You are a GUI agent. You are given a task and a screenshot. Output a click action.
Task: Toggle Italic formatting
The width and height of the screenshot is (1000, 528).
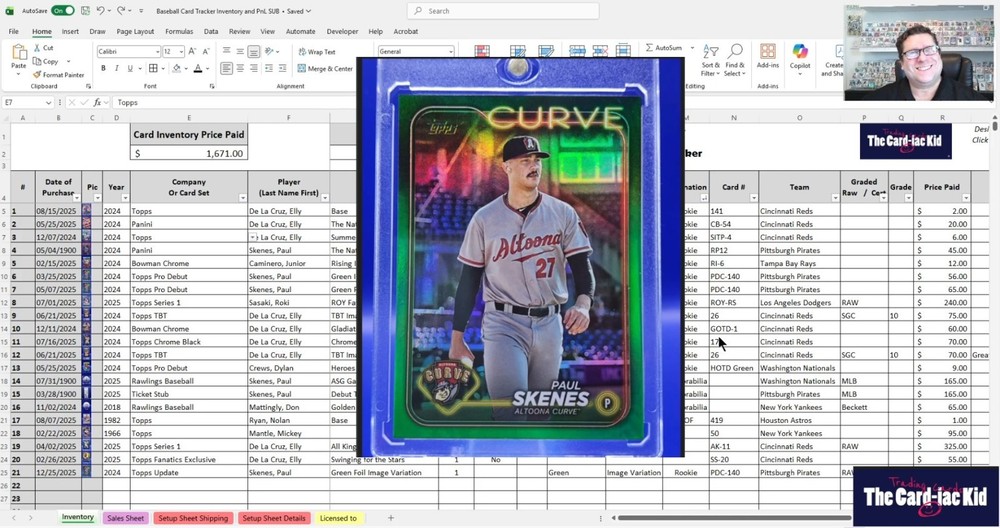pos(117,68)
